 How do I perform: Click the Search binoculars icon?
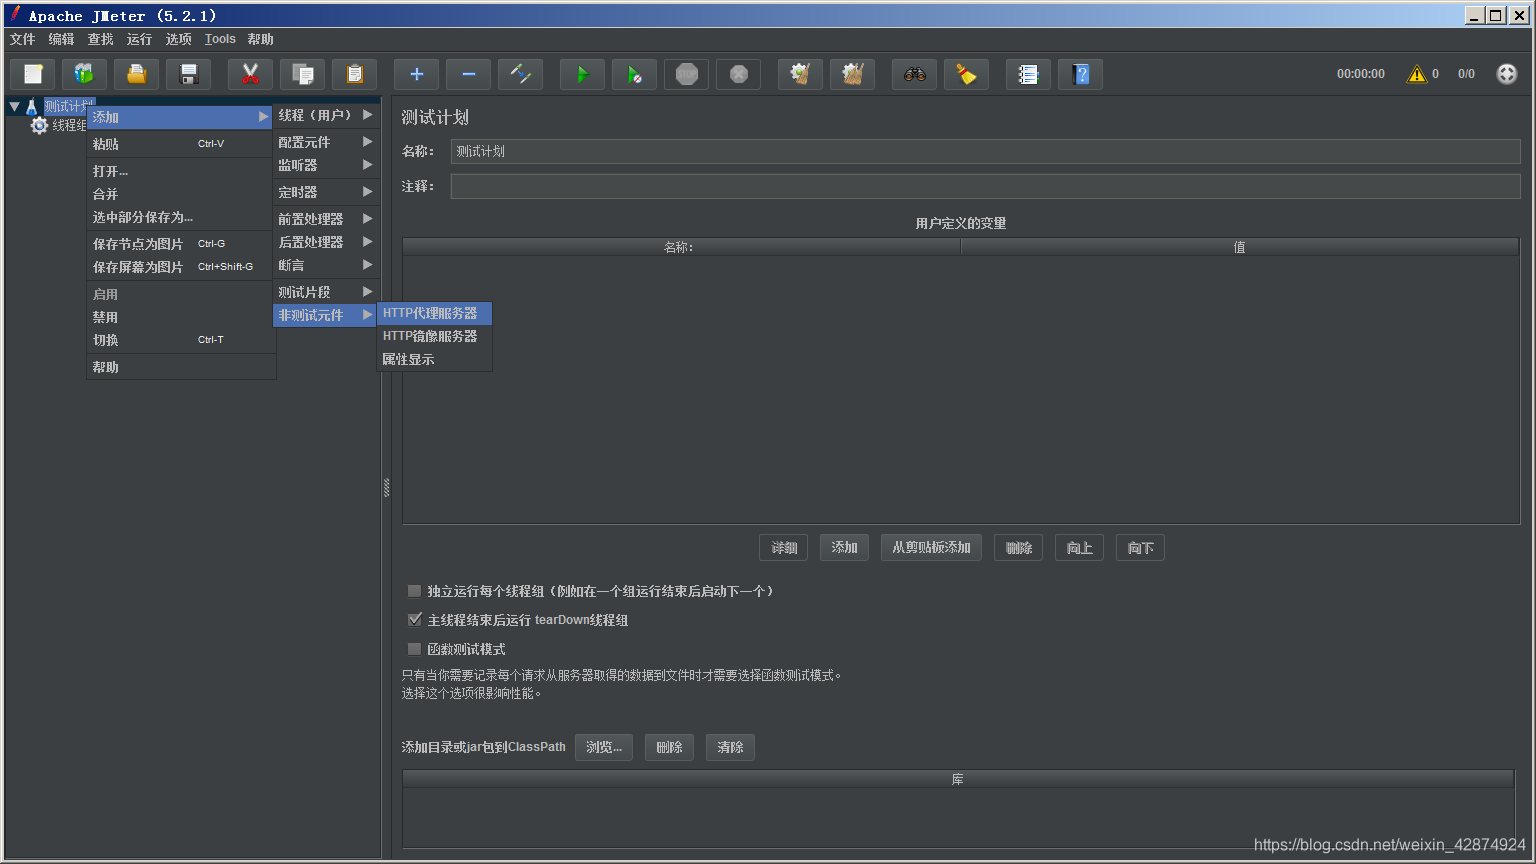coord(914,74)
